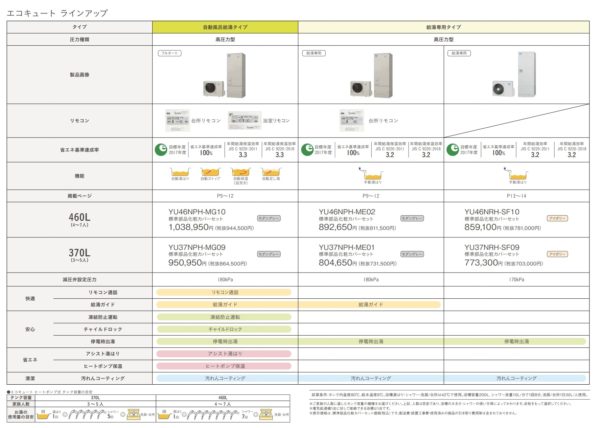Select the 自動湯はり bathtub function icon

tap(179, 172)
